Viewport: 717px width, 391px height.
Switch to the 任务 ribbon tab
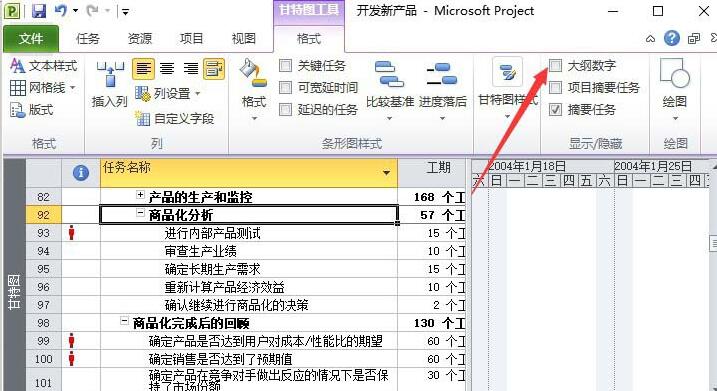(88, 39)
